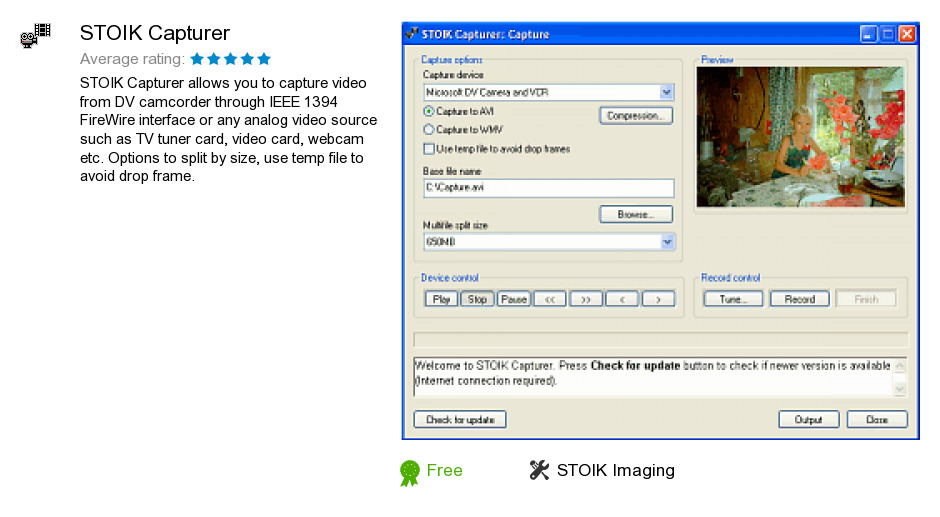Click the fast forward >> button
This screenshot has height=517, width=940.
point(586,299)
